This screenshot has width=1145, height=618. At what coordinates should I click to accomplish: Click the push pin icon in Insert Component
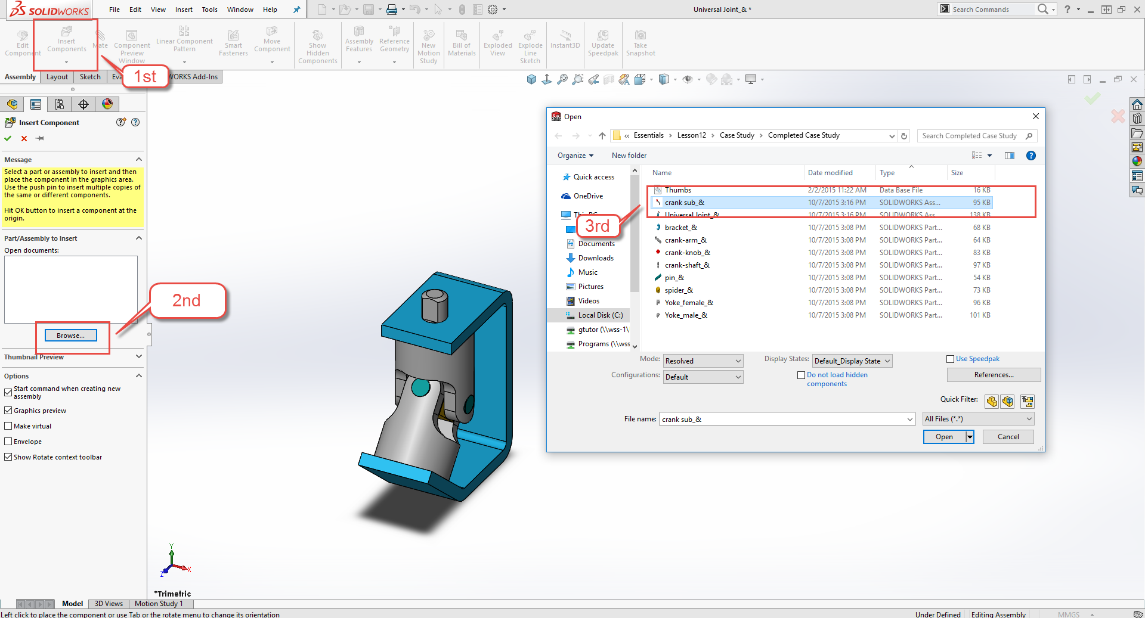(40, 138)
